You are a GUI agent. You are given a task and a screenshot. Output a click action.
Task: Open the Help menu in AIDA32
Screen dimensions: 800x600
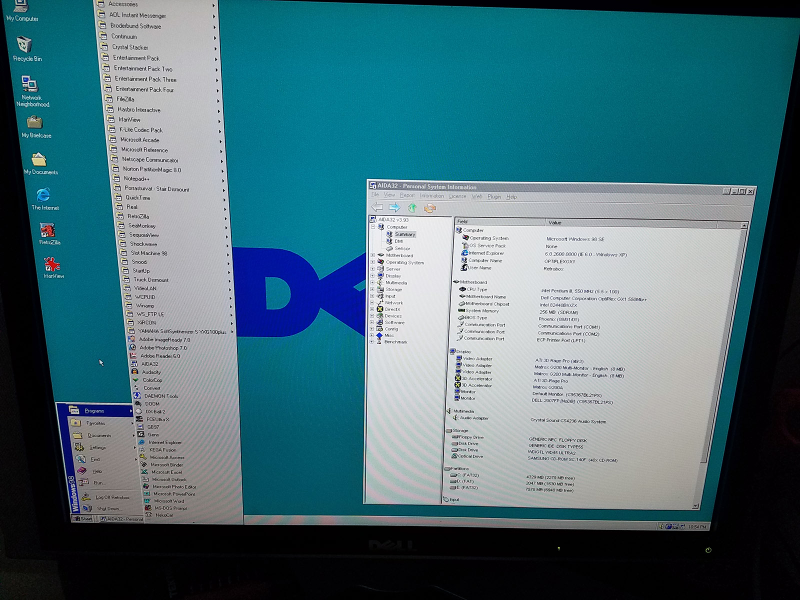coord(511,197)
